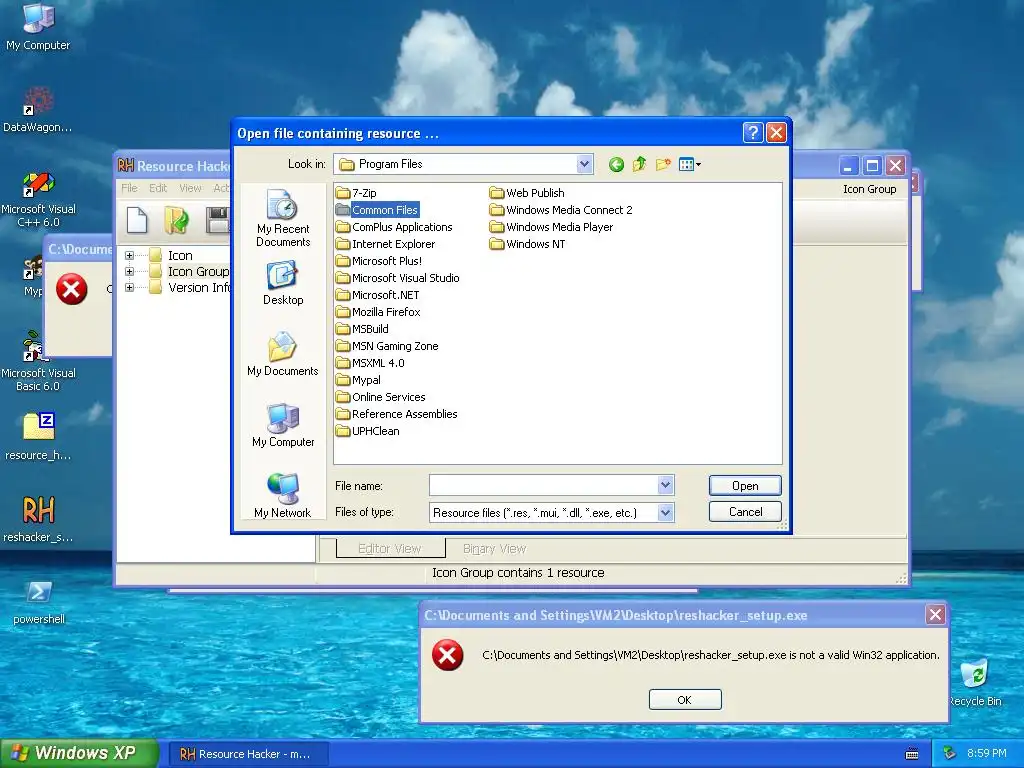The height and width of the screenshot is (768, 1024).
Task: Open Resource Hacker File menu
Action: click(x=129, y=188)
